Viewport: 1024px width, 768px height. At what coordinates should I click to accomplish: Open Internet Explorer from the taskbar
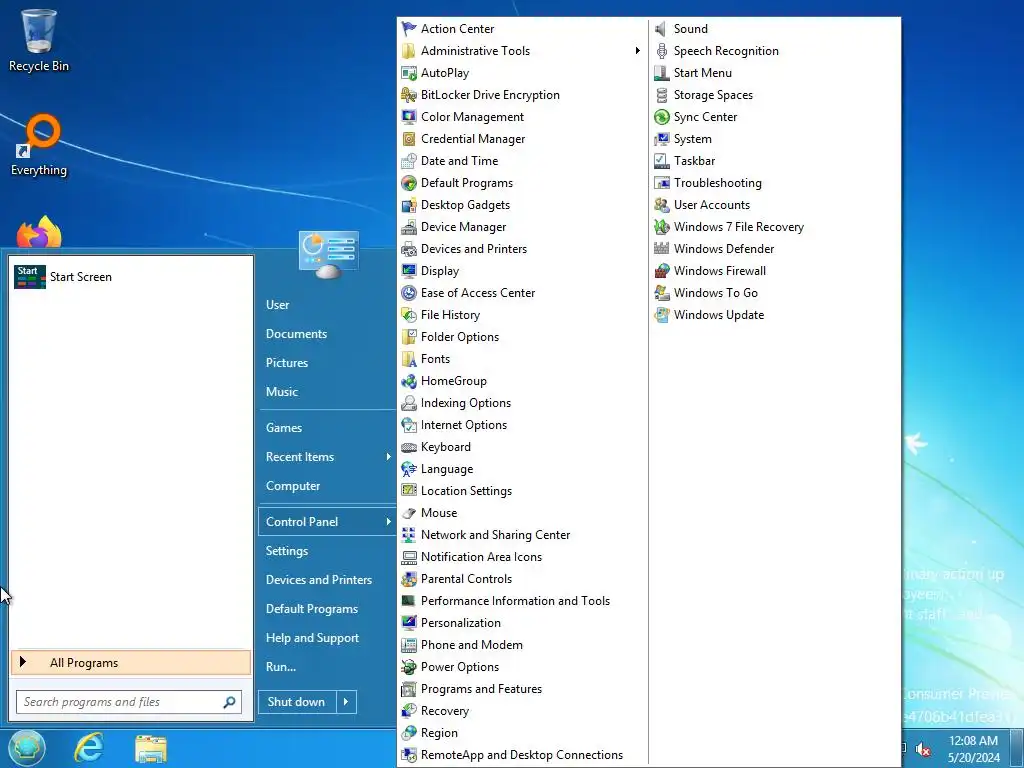(x=89, y=748)
